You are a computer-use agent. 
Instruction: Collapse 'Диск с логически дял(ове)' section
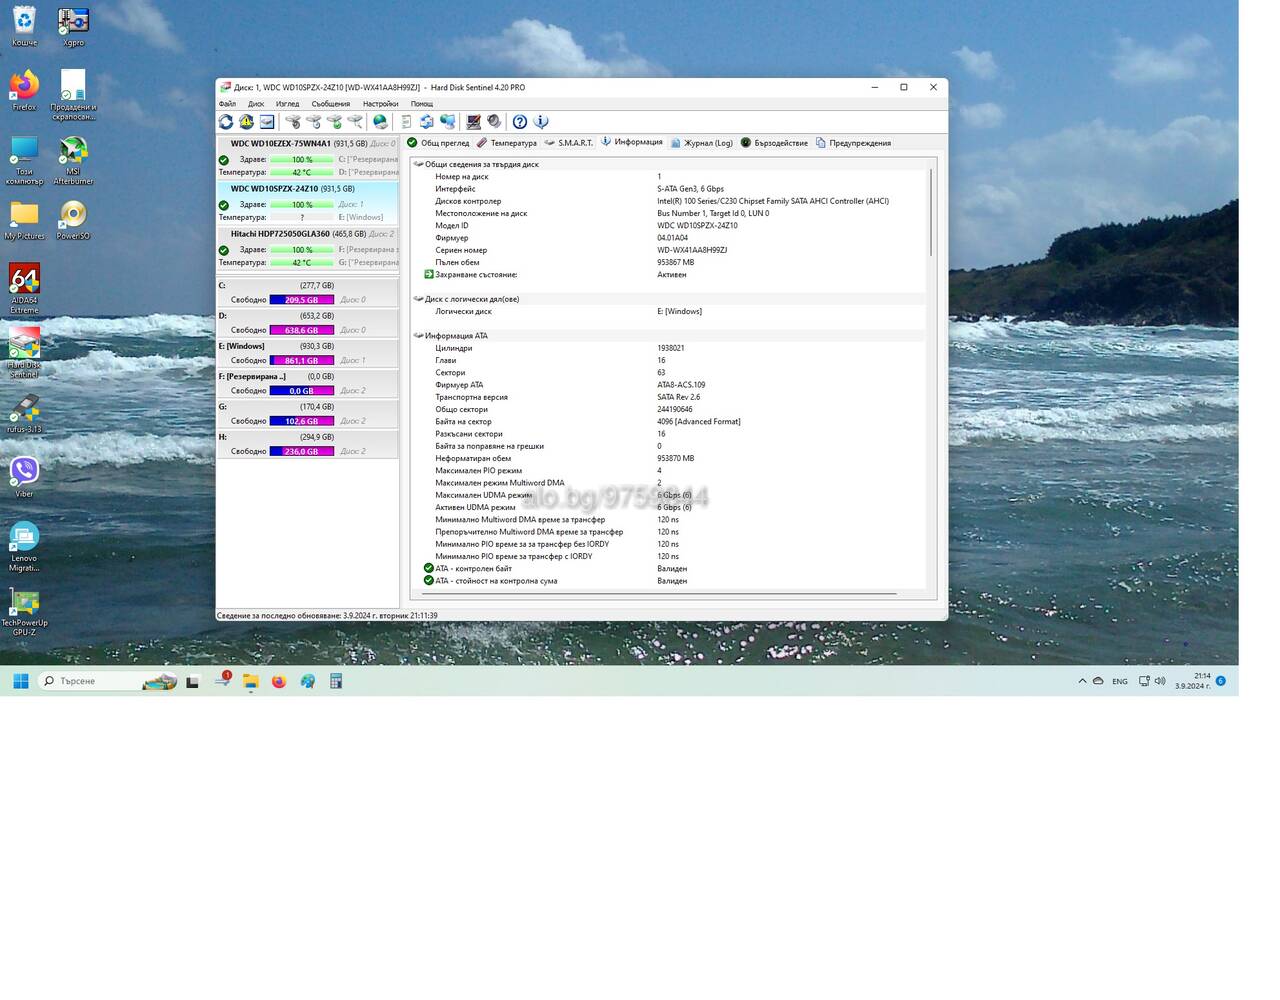click(419, 299)
